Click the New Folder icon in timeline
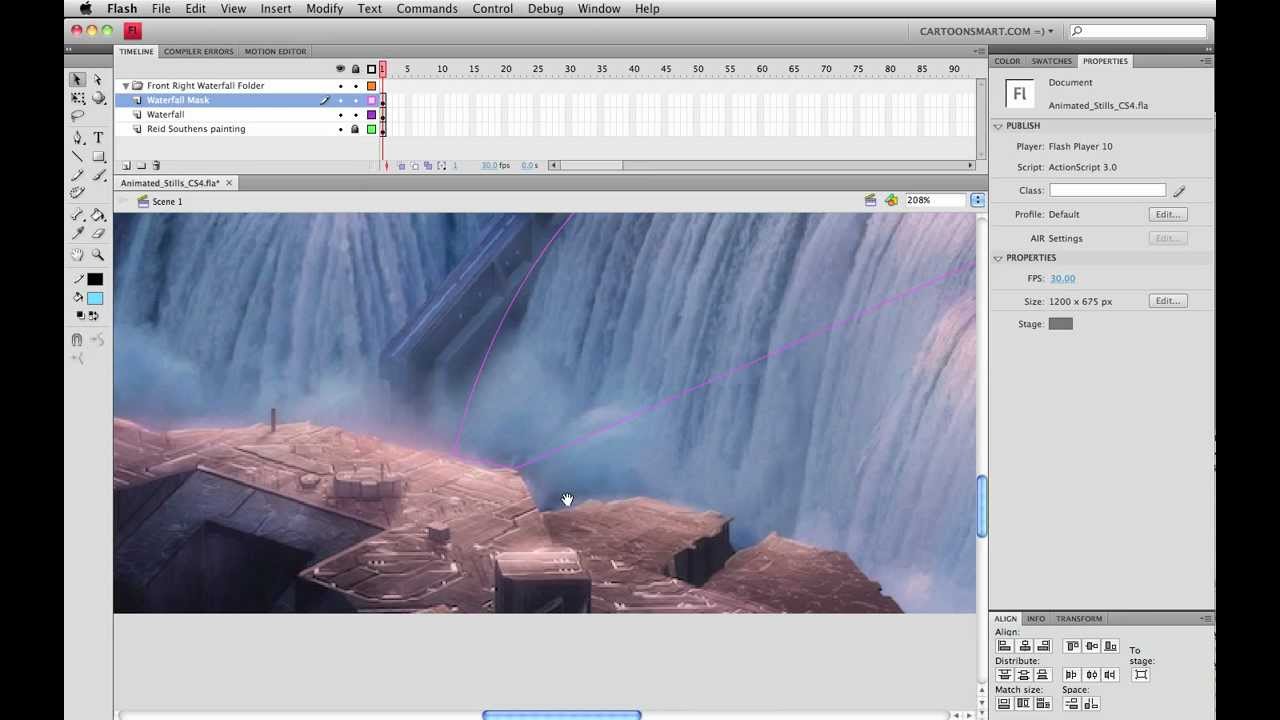Image resolution: width=1280 pixels, height=720 pixels. (141, 166)
